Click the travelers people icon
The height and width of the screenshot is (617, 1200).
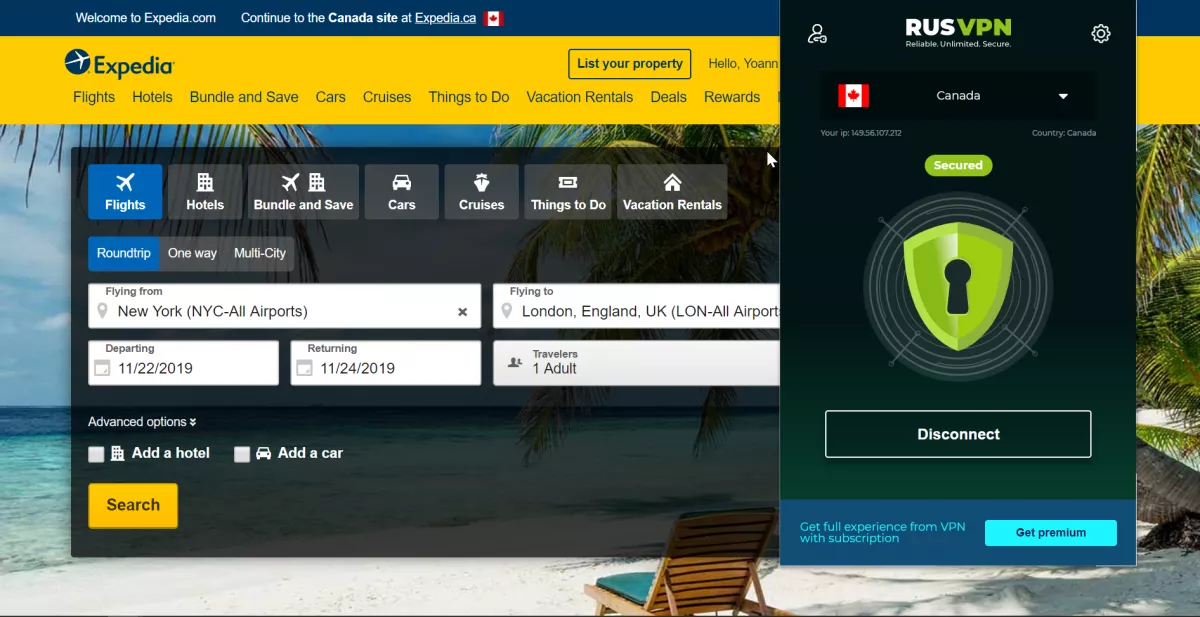pyautogui.click(x=515, y=362)
